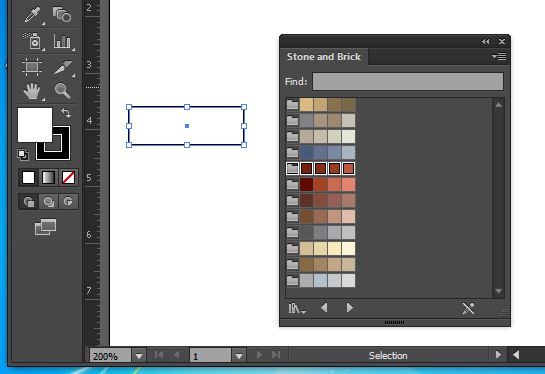
Task: Close the Stone and Brick panel
Action: click(502, 41)
